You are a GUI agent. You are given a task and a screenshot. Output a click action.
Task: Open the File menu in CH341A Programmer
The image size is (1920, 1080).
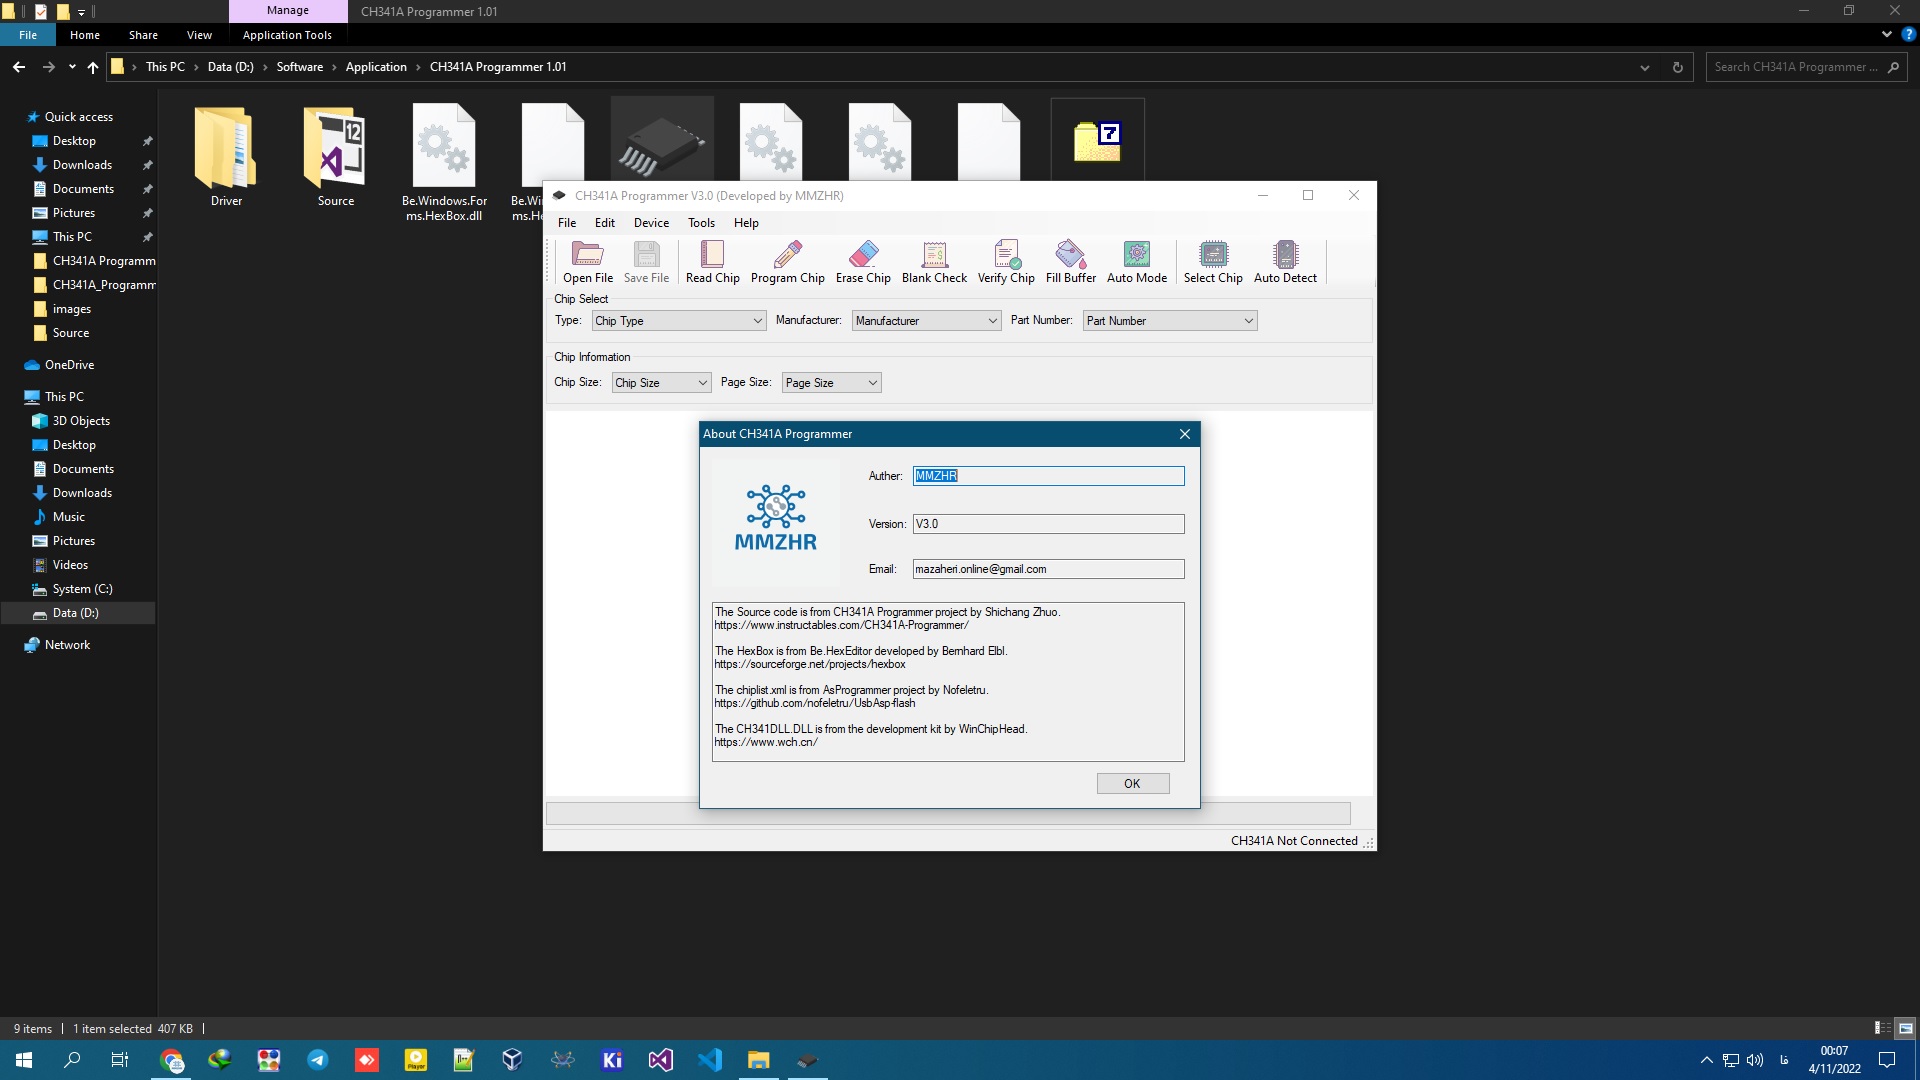coord(567,223)
